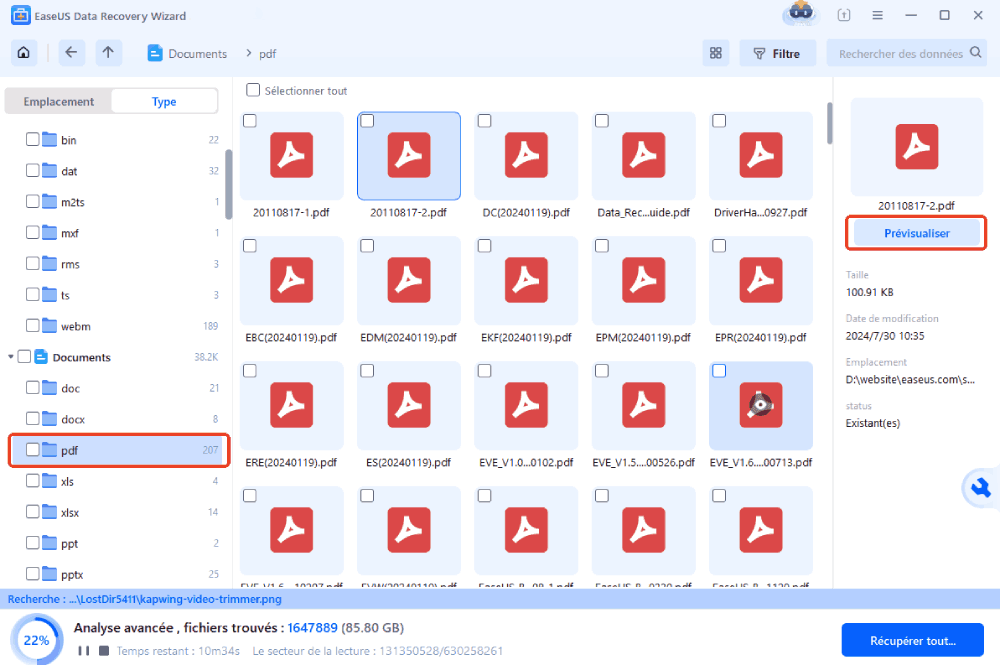Click the file list vertical scrollbar
The height and width of the screenshot is (665, 1000).
829,123
